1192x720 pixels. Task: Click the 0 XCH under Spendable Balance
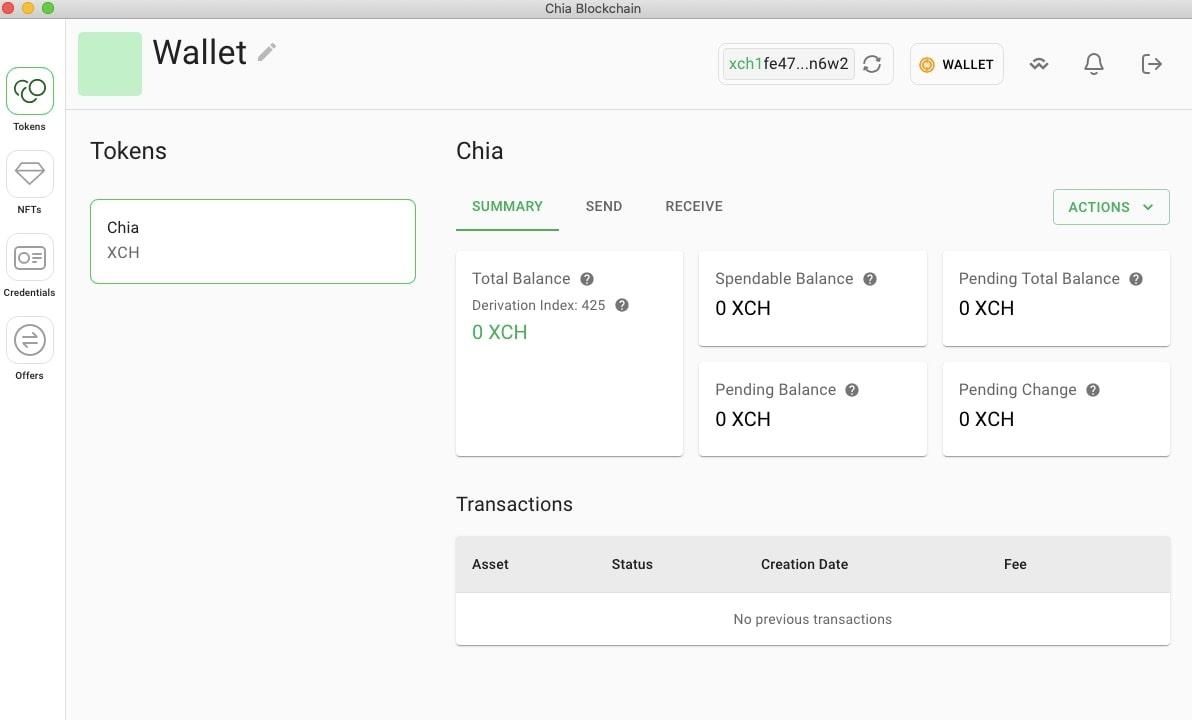[x=743, y=308]
